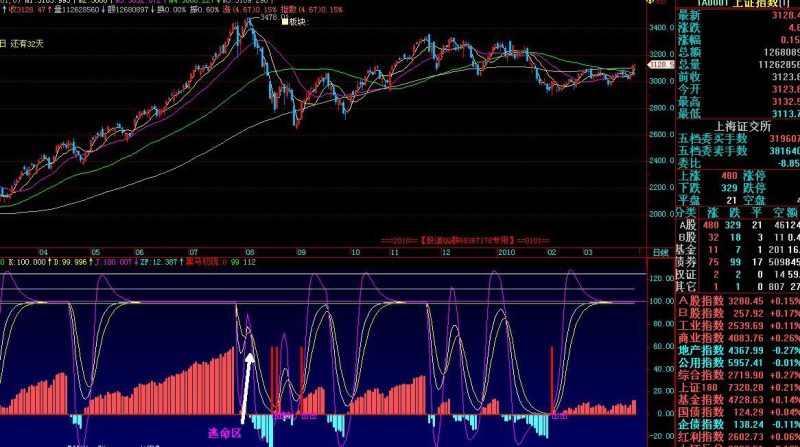
Task: Click the 五档委卖手数 row
Action: pyautogui.click(x=739, y=151)
